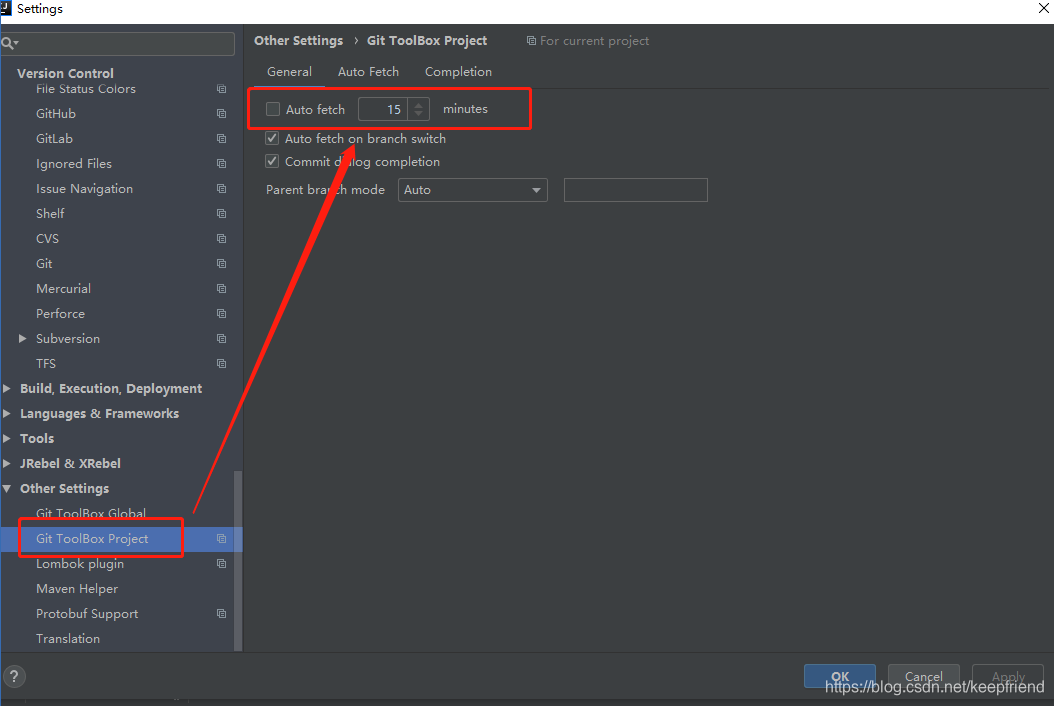This screenshot has width=1054, height=706.
Task: Click the For current project icon
Action: [531, 41]
